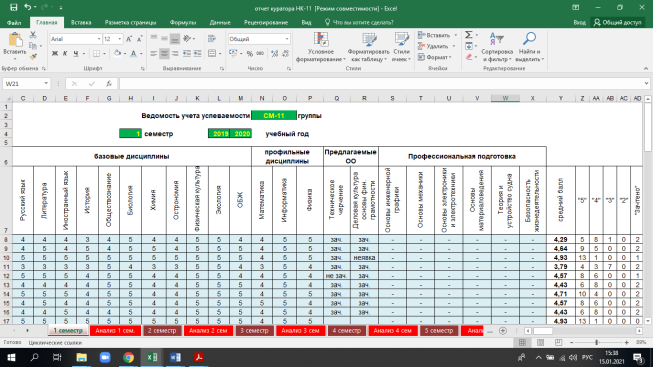Switch to the Данные tab

[x=220, y=22]
